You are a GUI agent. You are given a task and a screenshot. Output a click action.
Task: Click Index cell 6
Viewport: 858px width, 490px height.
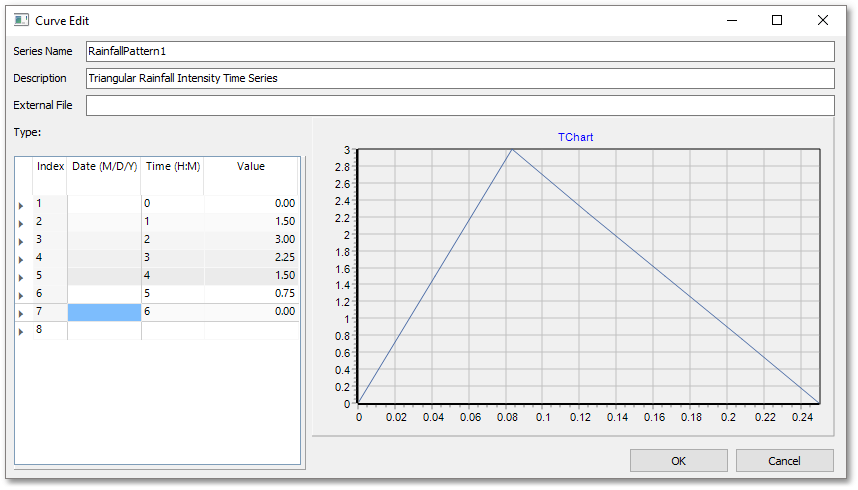coord(50,293)
